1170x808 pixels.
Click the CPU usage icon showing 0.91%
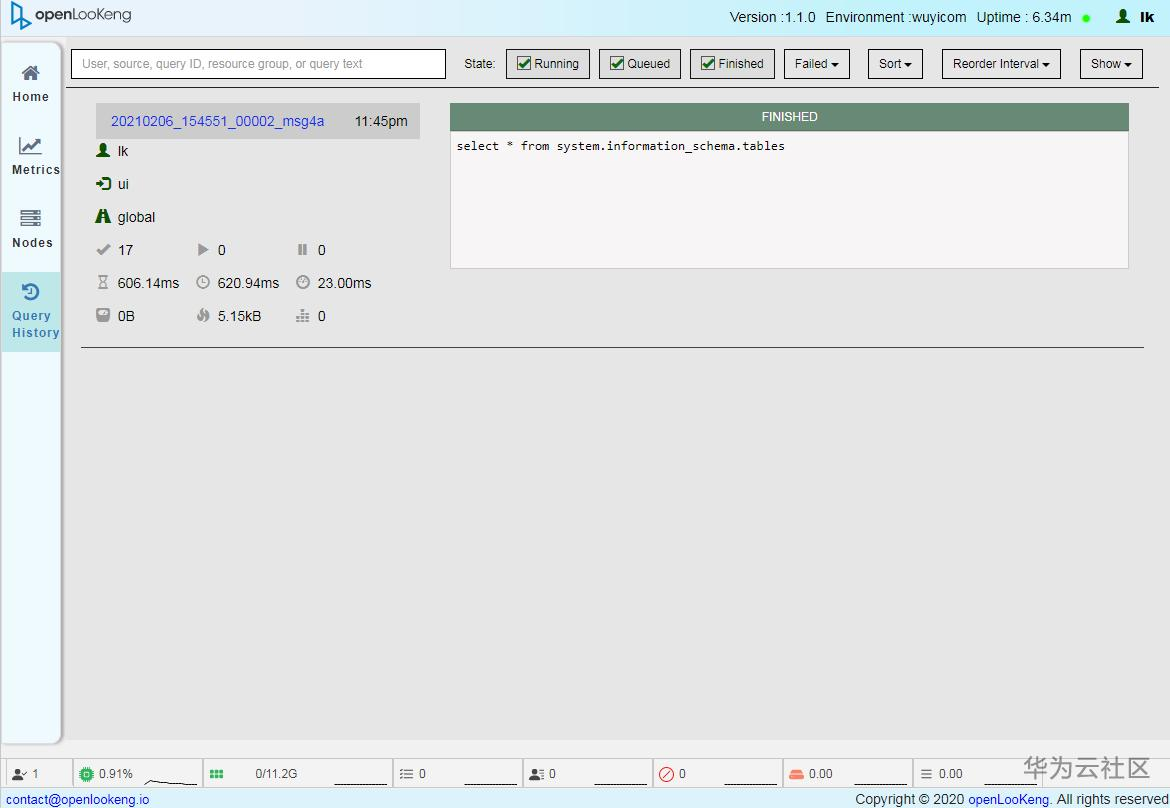tap(87, 774)
